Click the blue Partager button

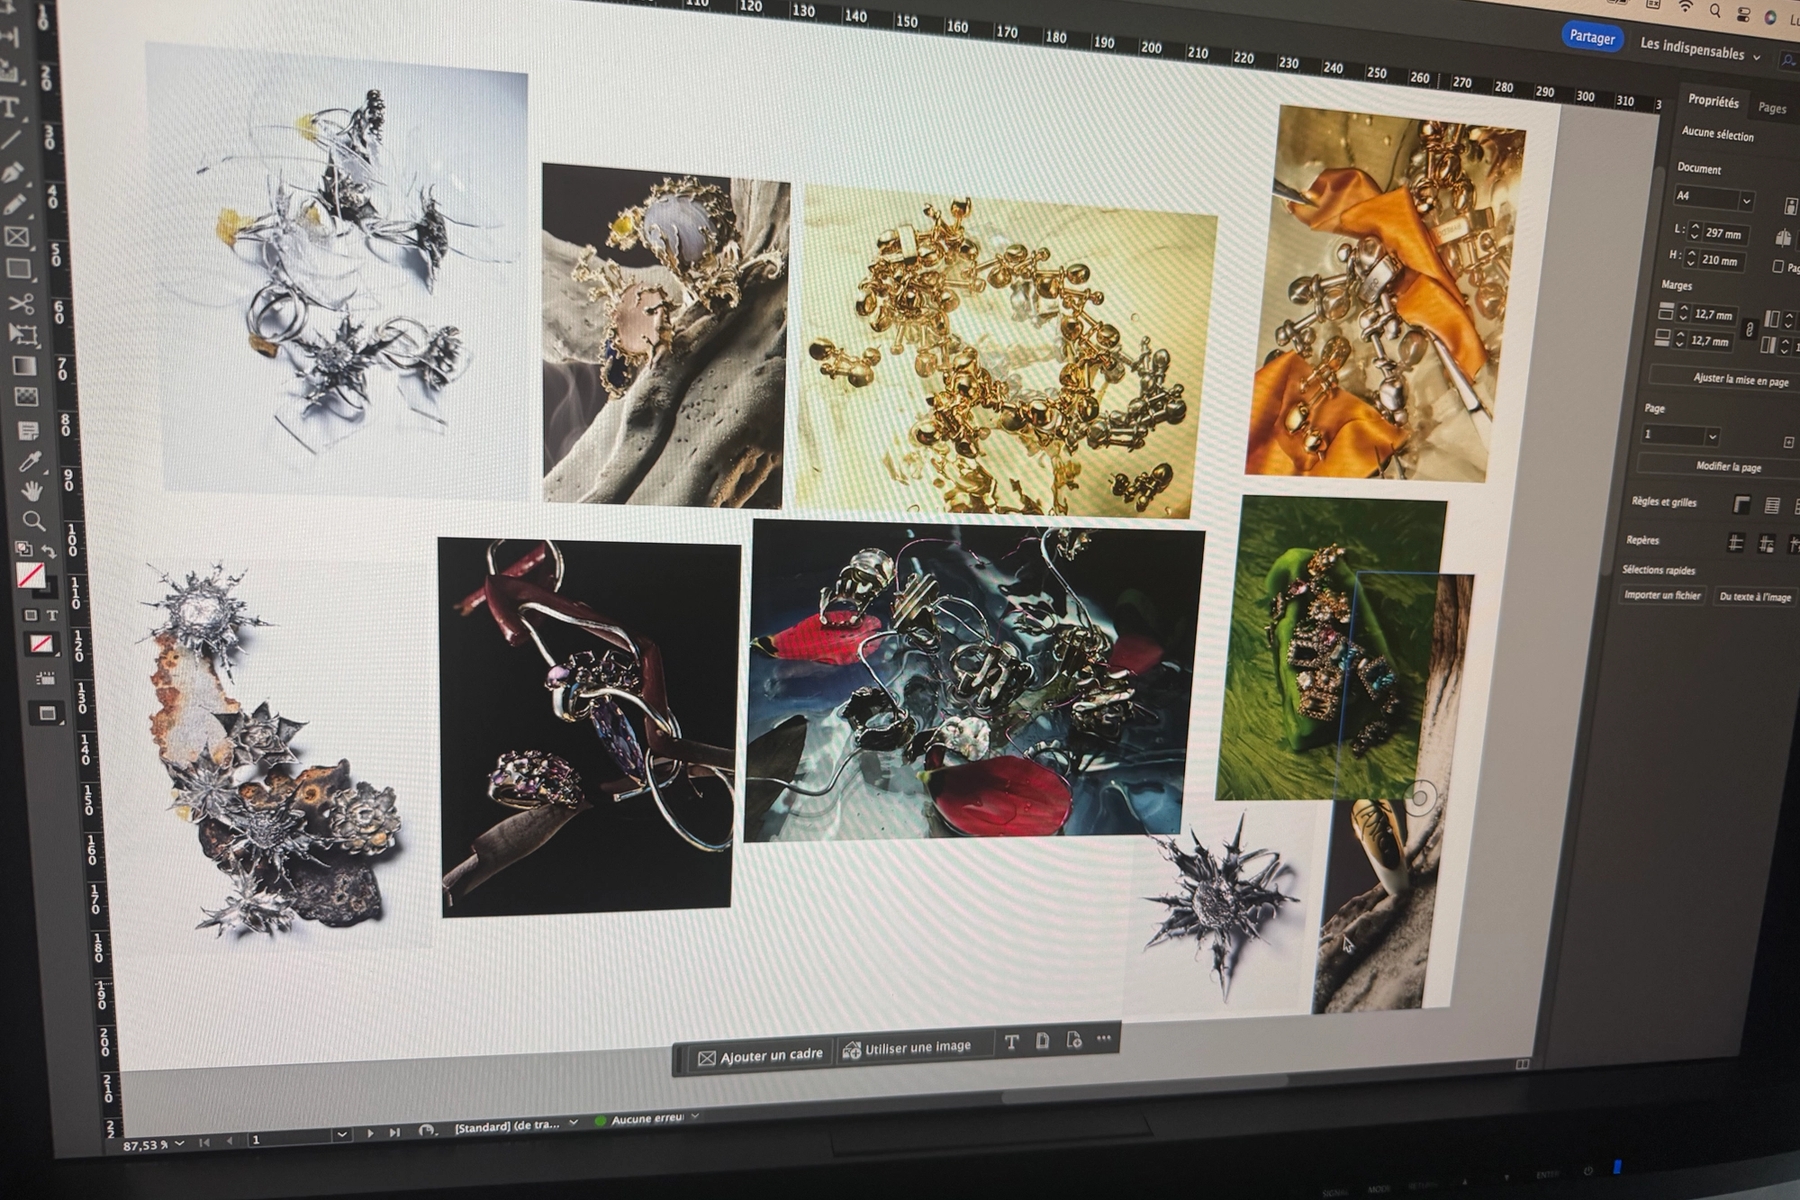pyautogui.click(x=1591, y=37)
